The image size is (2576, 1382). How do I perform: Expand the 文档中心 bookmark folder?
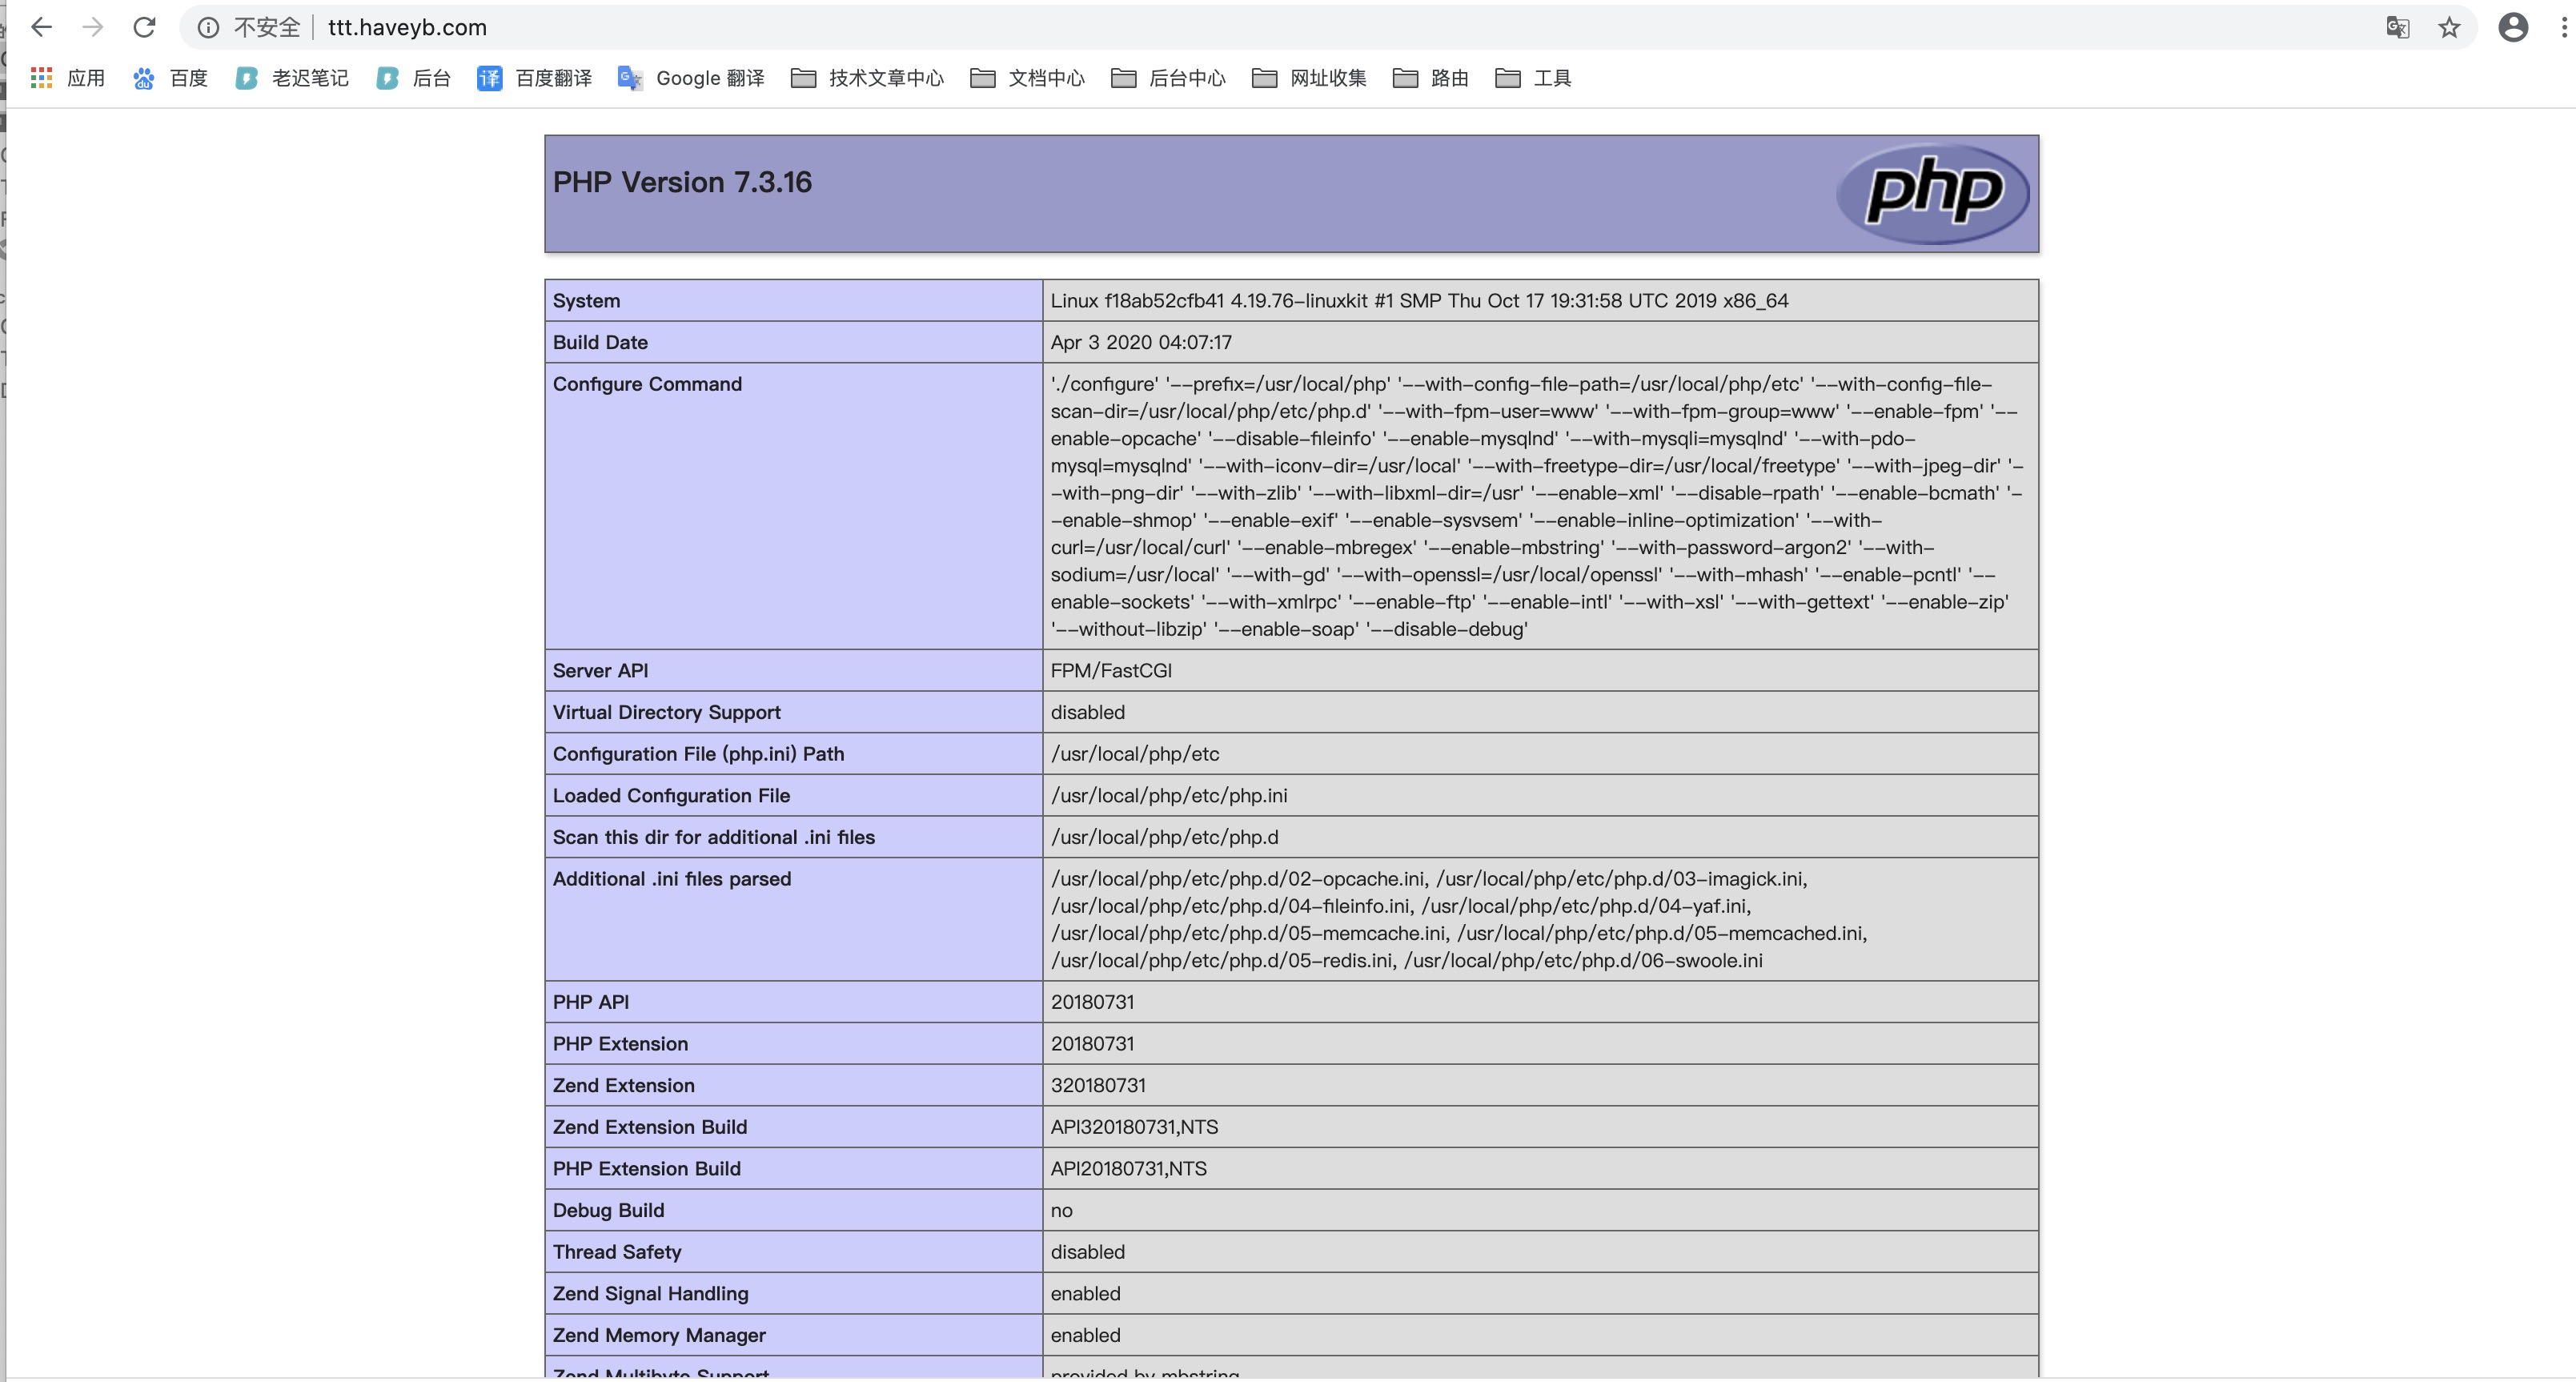click(1027, 78)
